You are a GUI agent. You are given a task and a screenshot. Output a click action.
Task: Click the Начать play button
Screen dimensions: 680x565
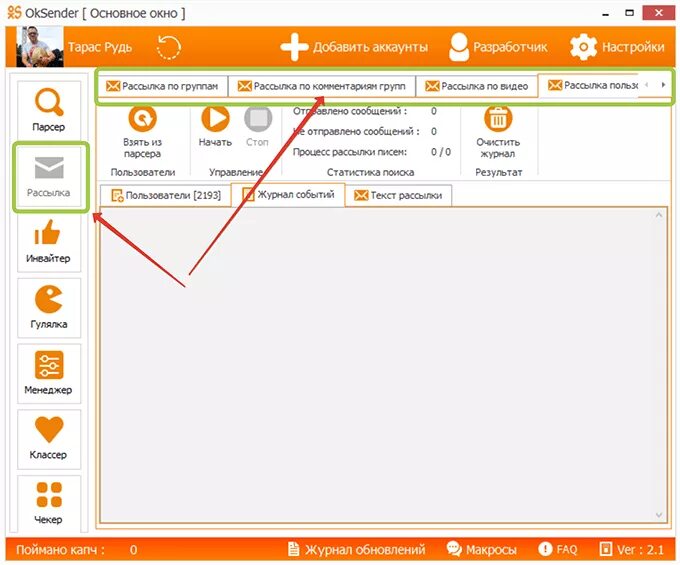point(215,118)
